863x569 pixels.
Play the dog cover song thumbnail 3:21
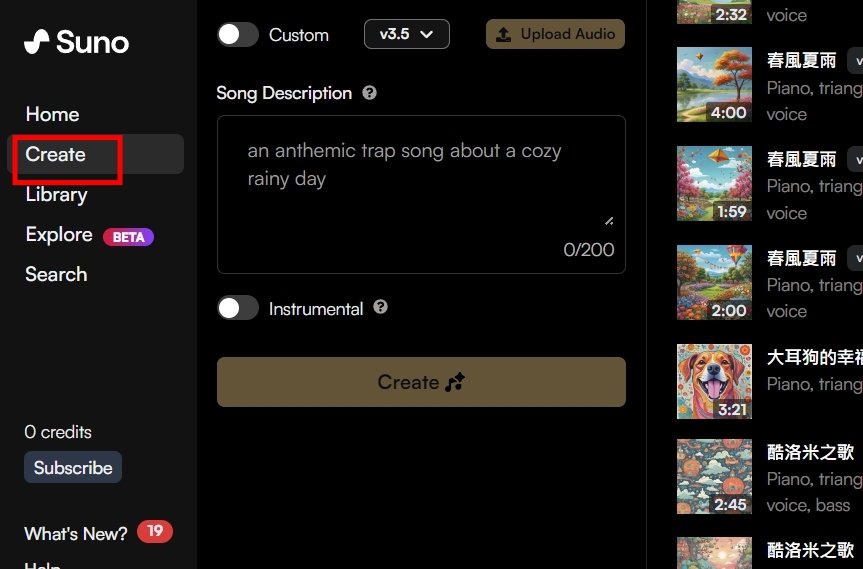[714, 381]
